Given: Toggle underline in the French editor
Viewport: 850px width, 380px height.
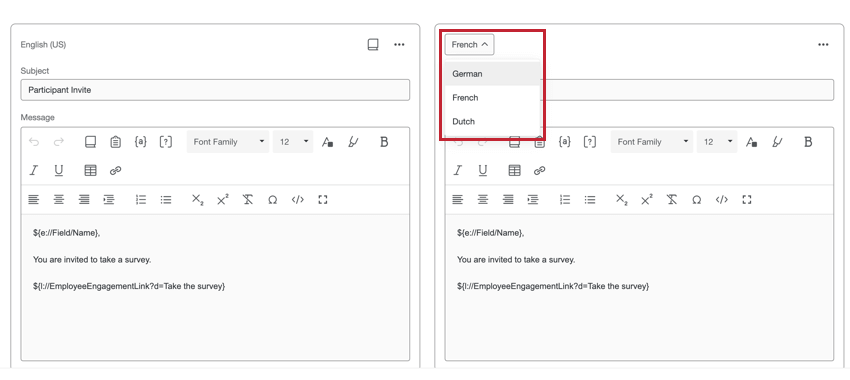Looking at the screenshot, I should (482, 171).
